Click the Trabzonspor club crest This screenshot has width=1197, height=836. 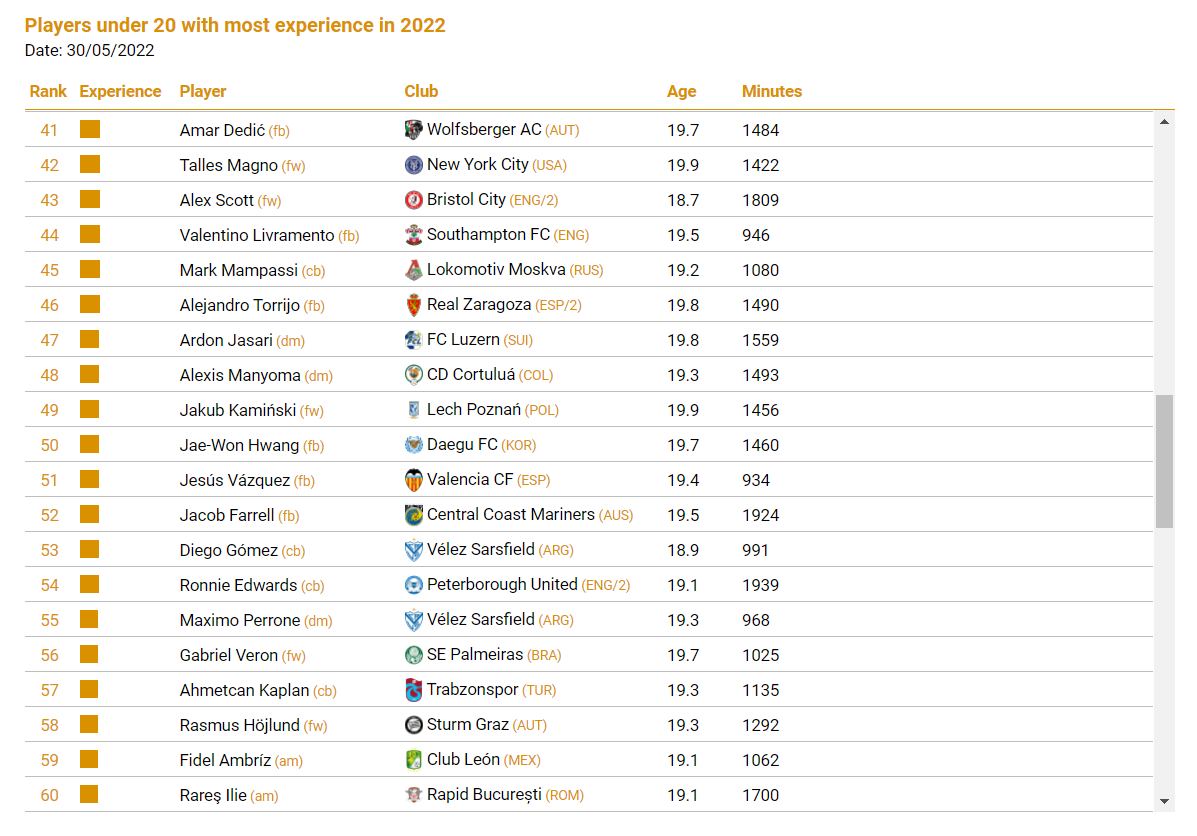pyautogui.click(x=413, y=690)
